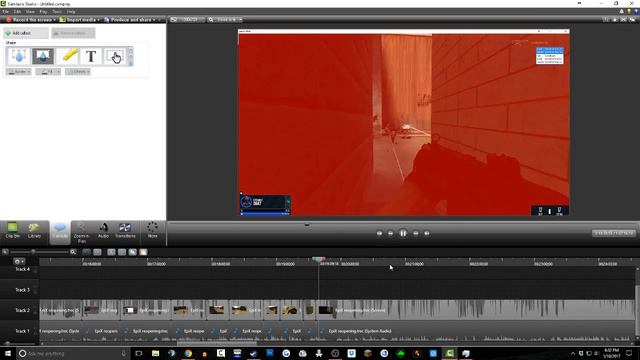Open editing dimensions setting above preview
The image size is (640, 360).
click(187, 20)
